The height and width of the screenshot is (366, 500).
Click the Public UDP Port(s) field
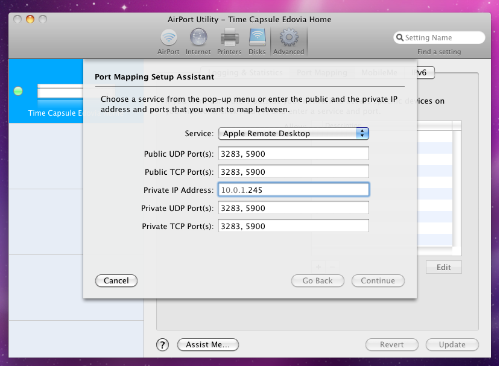[293, 154]
